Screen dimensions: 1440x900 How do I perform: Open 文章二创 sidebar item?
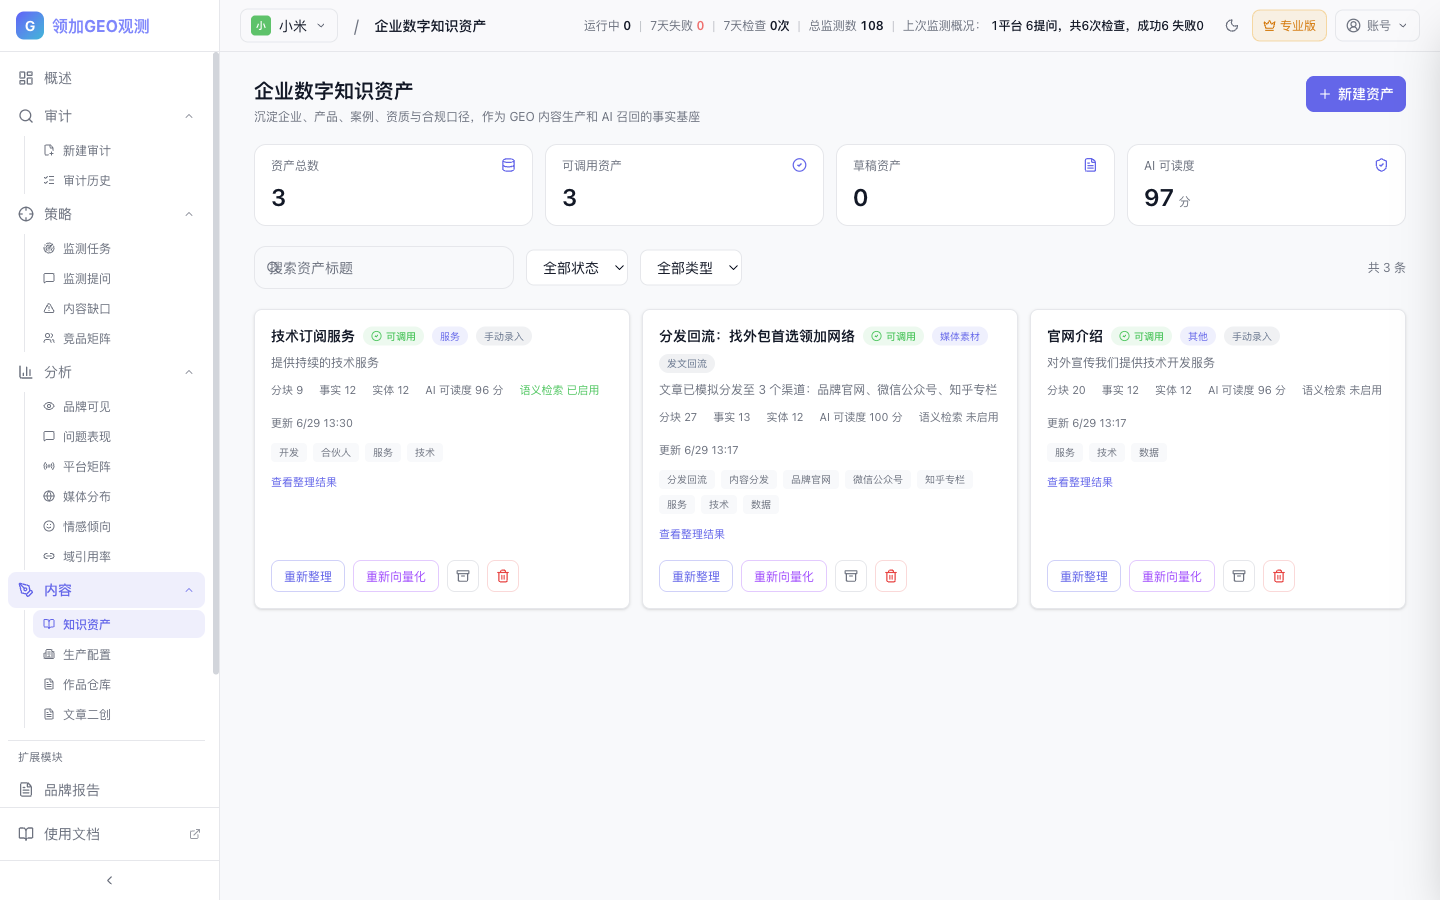coord(119,714)
